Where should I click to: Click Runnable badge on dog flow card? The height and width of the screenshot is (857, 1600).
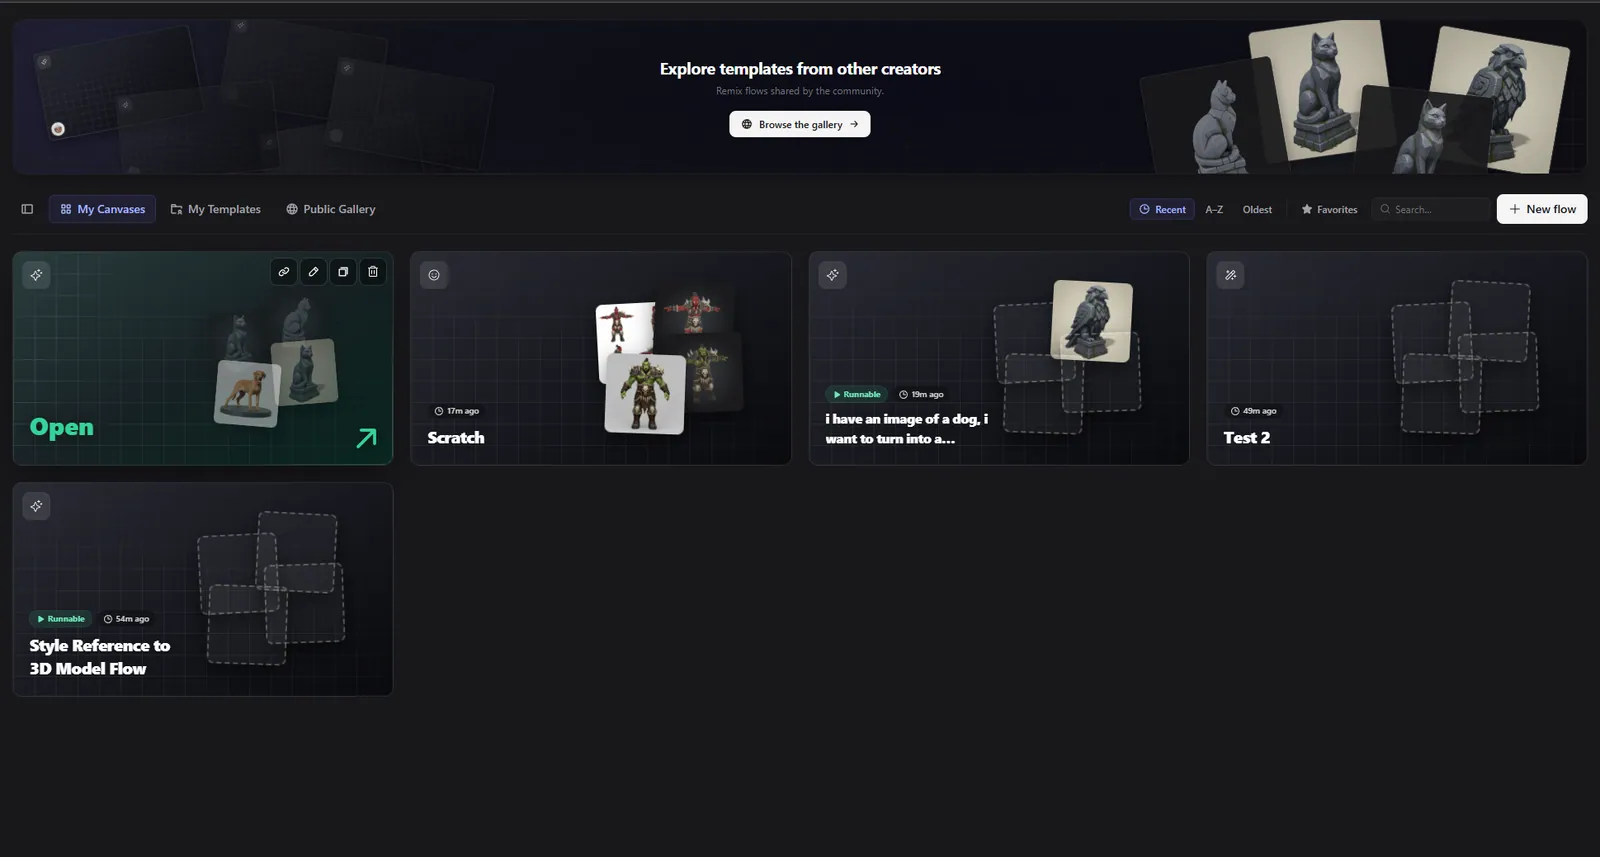(857, 394)
